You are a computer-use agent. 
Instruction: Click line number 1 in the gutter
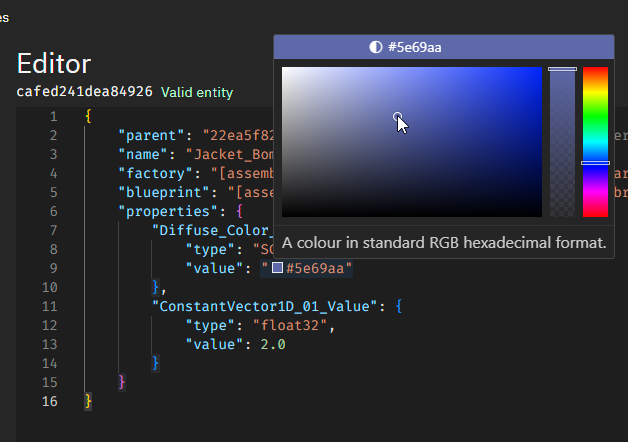pyautogui.click(x=54, y=117)
